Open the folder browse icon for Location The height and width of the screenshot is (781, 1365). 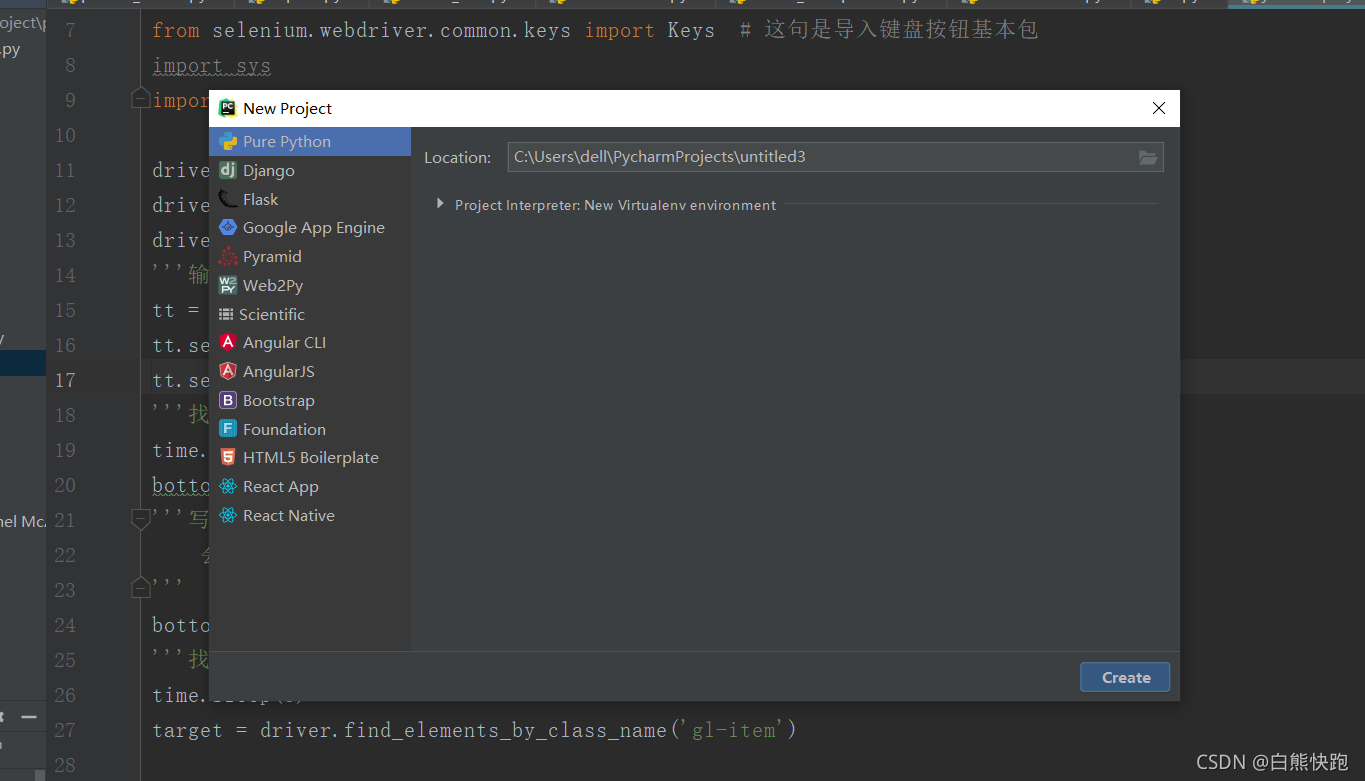click(x=1148, y=157)
